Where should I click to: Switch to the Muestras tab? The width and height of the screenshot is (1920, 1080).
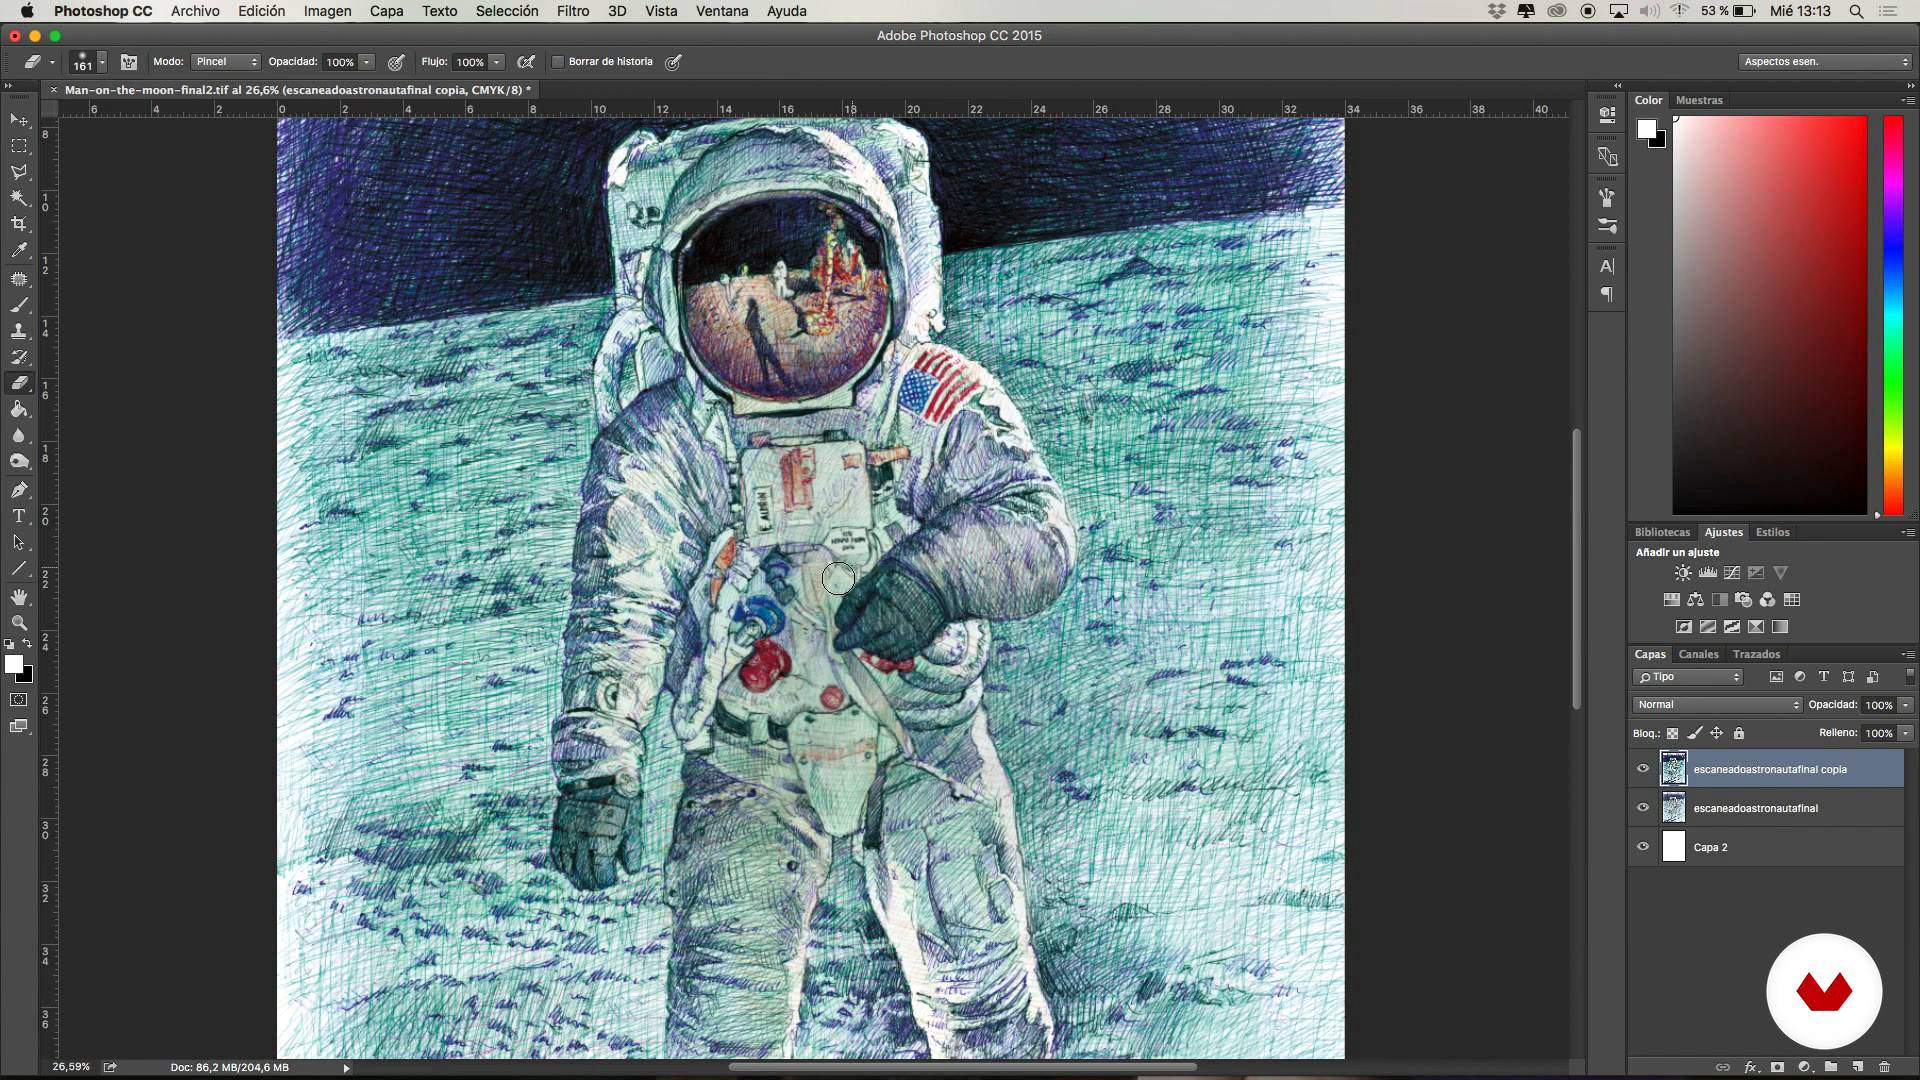tap(1699, 100)
